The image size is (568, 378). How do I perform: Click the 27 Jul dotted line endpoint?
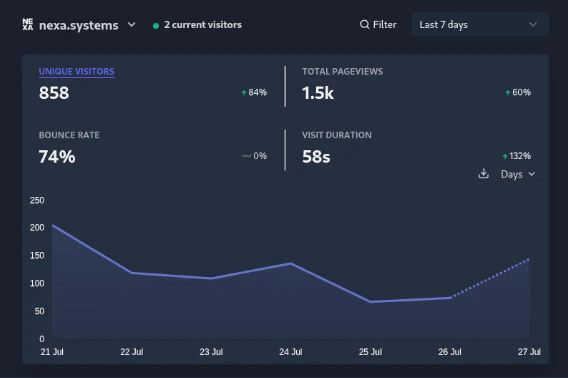(529, 259)
